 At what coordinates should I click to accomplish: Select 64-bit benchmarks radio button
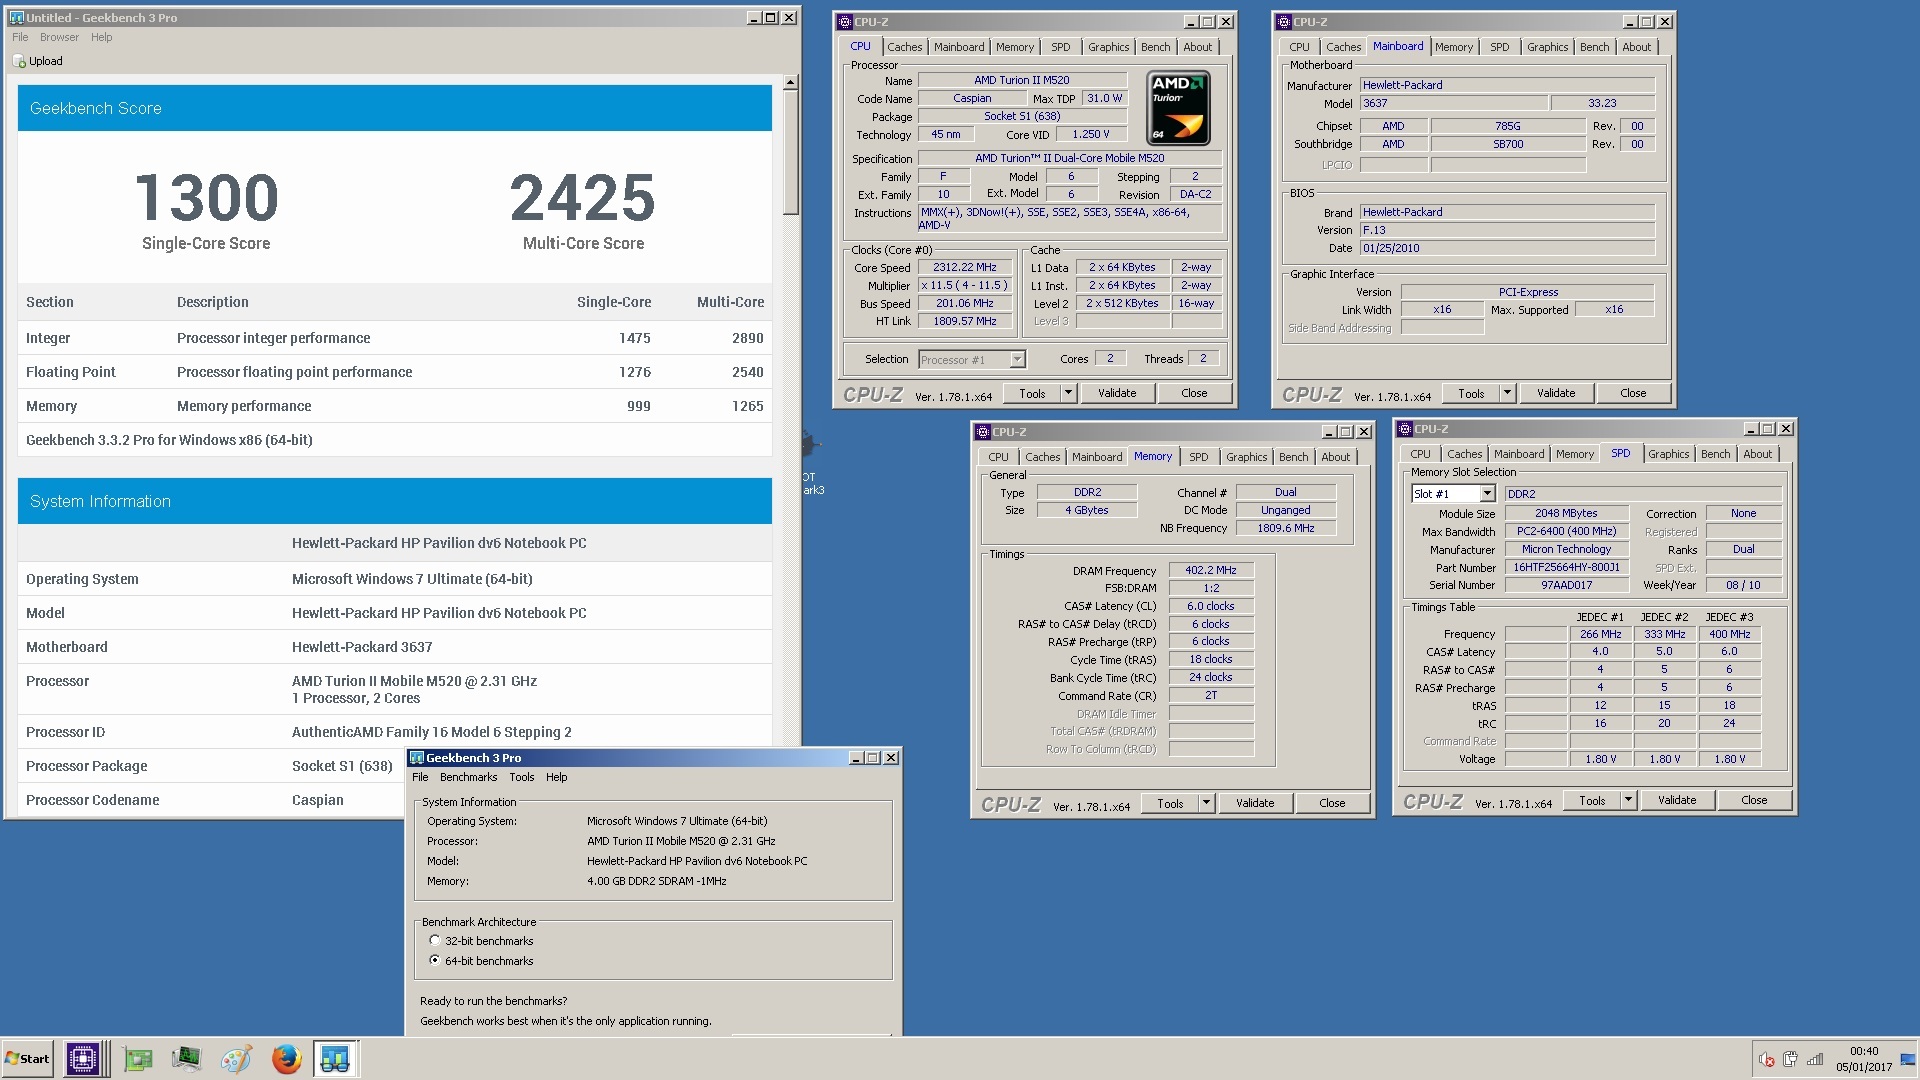pos(435,960)
